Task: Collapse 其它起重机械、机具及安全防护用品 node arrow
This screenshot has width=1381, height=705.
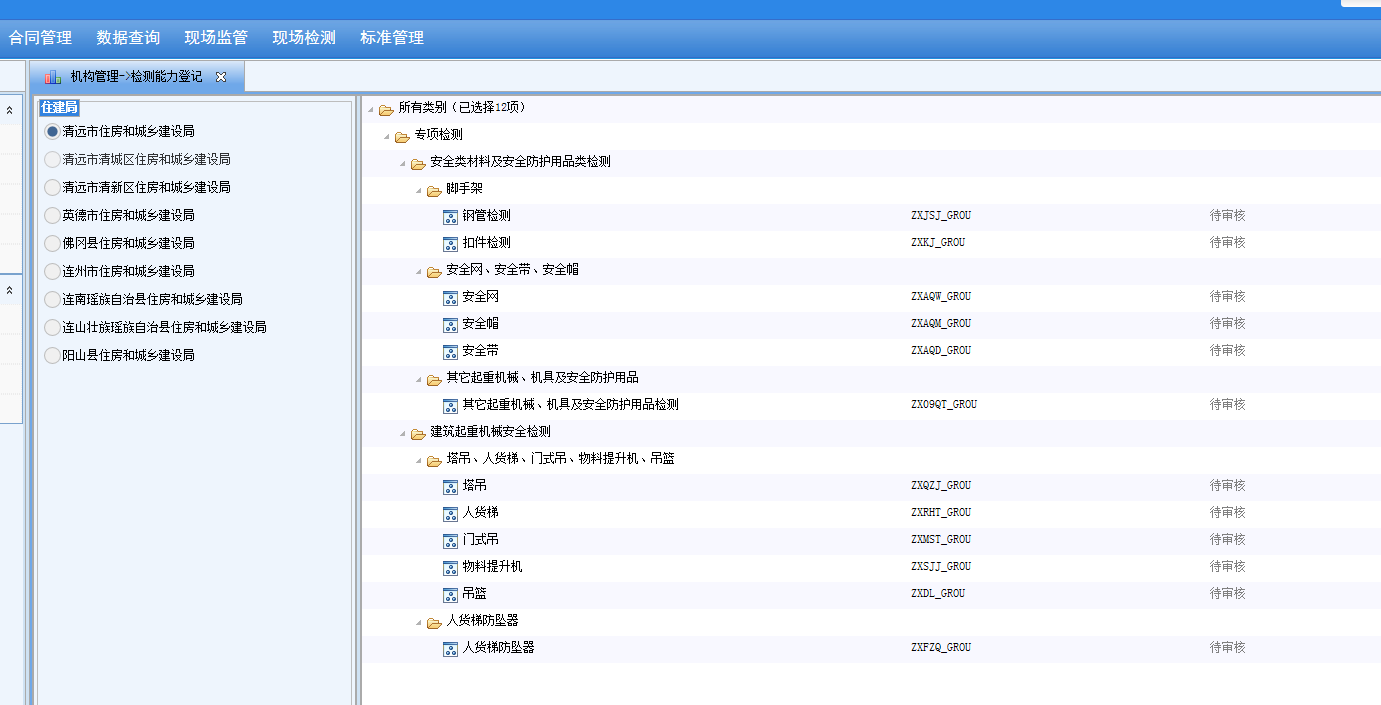Action: click(418, 379)
